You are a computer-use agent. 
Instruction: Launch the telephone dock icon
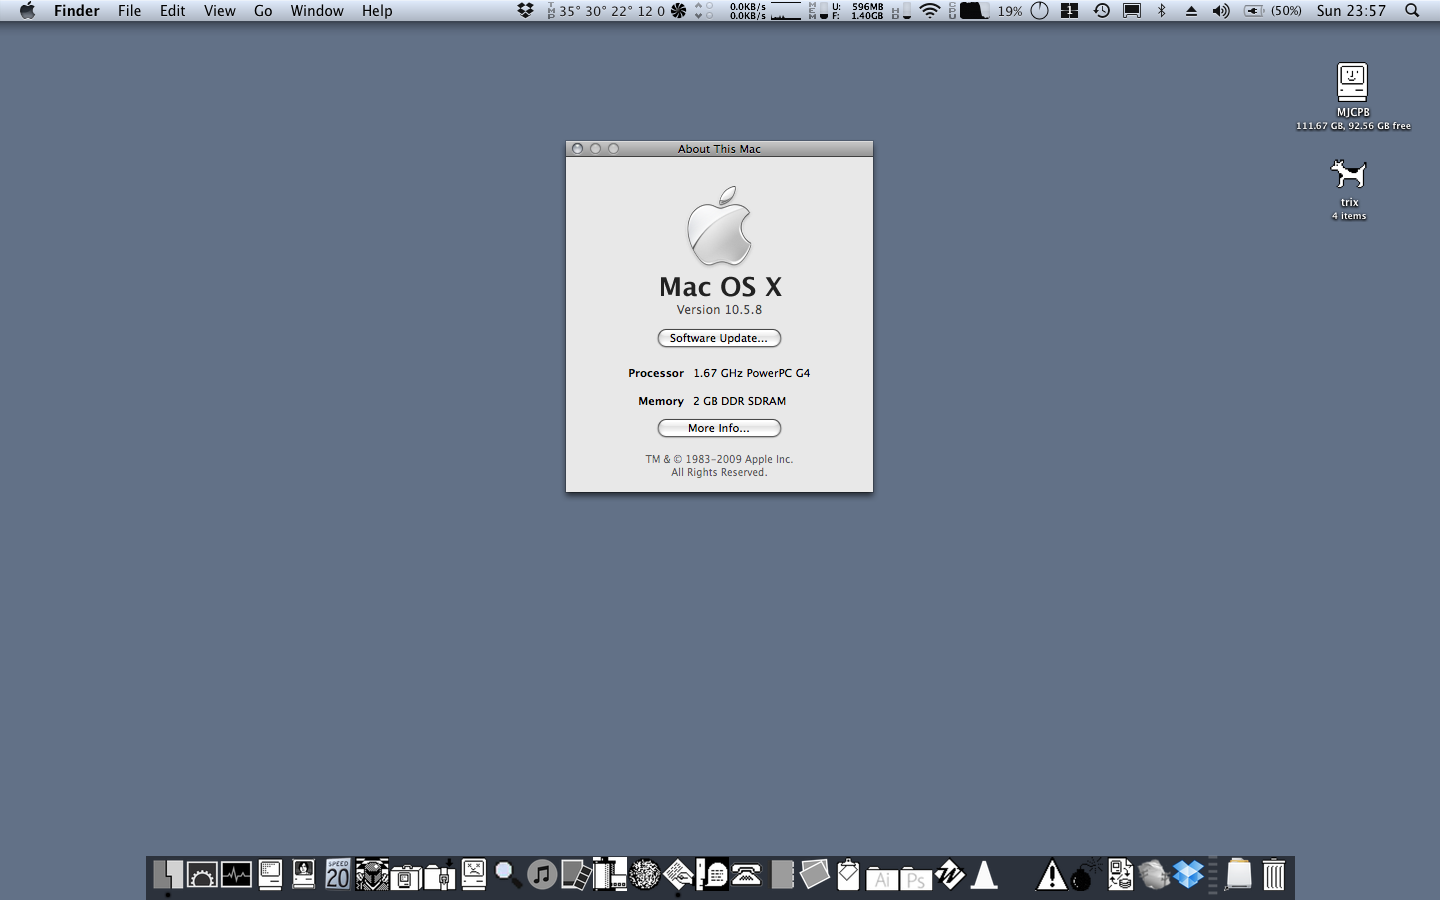(746, 875)
